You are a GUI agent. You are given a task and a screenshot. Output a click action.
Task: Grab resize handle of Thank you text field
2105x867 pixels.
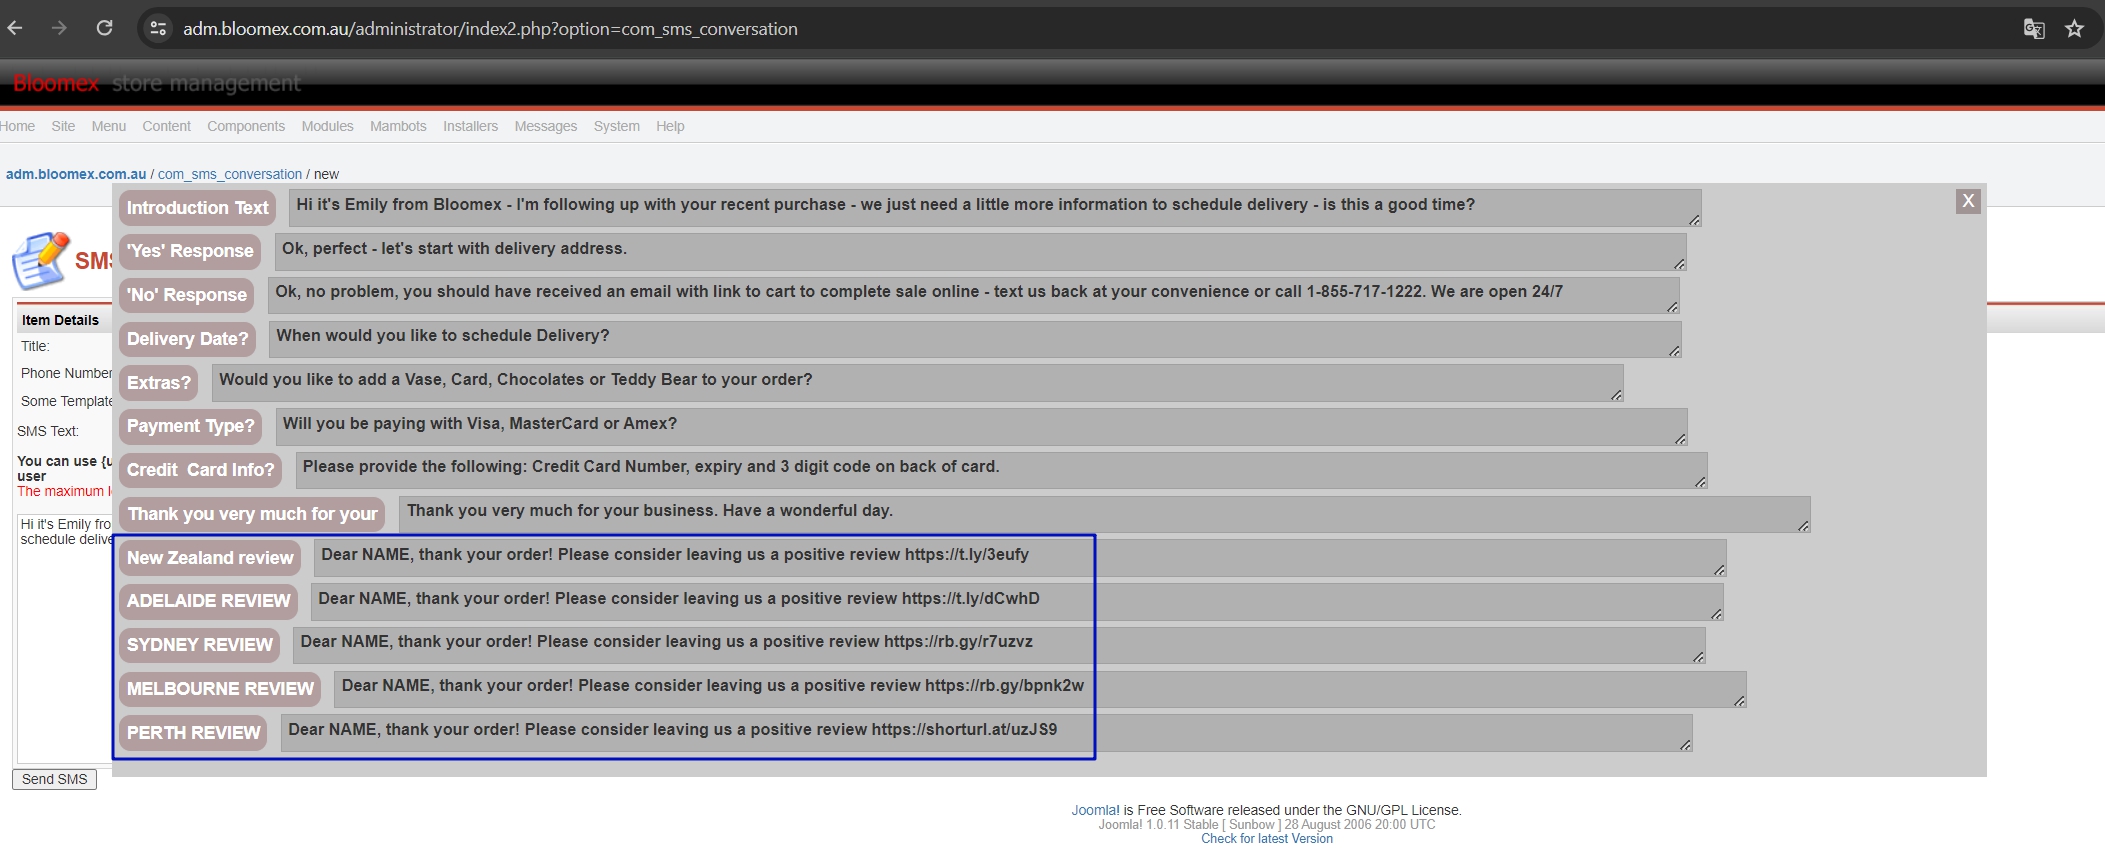pyautogui.click(x=1804, y=526)
